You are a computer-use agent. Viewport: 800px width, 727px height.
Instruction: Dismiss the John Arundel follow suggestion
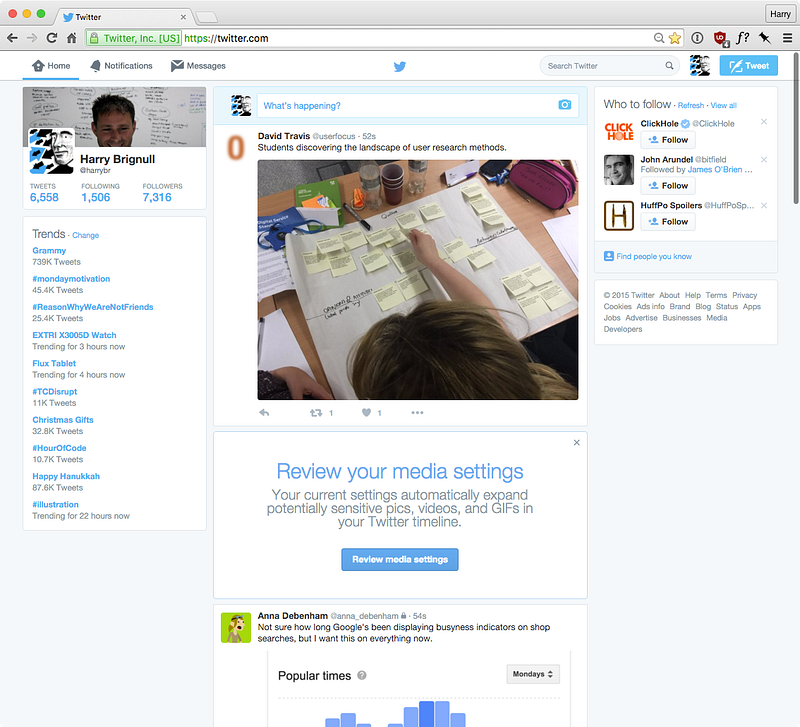click(764, 160)
